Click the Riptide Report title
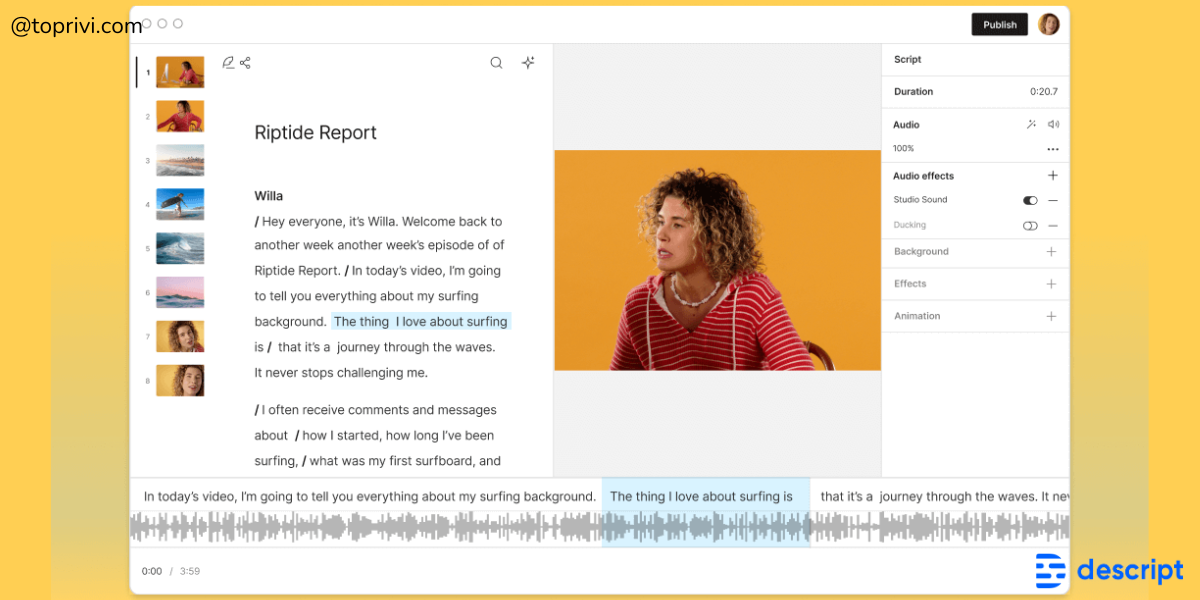Image resolution: width=1200 pixels, height=600 pixels. tap(315, 133)
